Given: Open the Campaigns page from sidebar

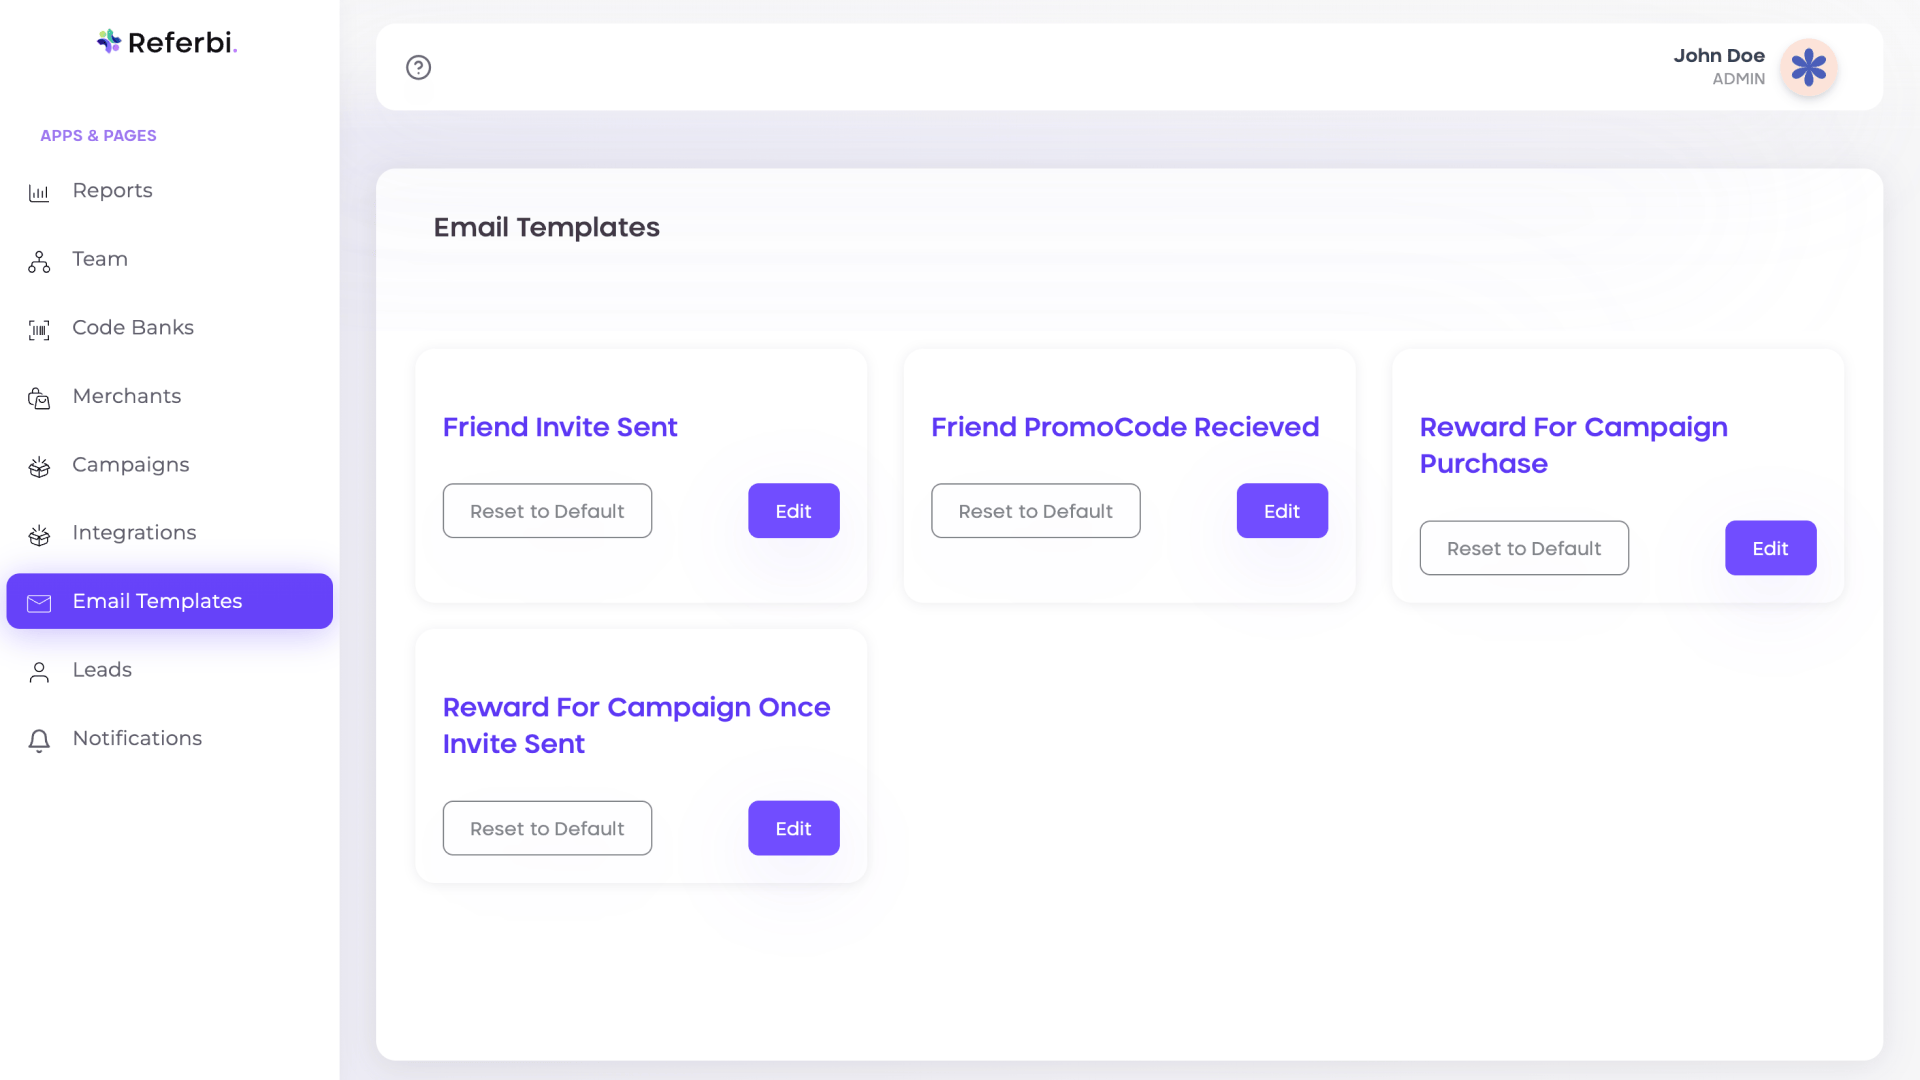Looking at the screenshot, I should pos(130,465).
